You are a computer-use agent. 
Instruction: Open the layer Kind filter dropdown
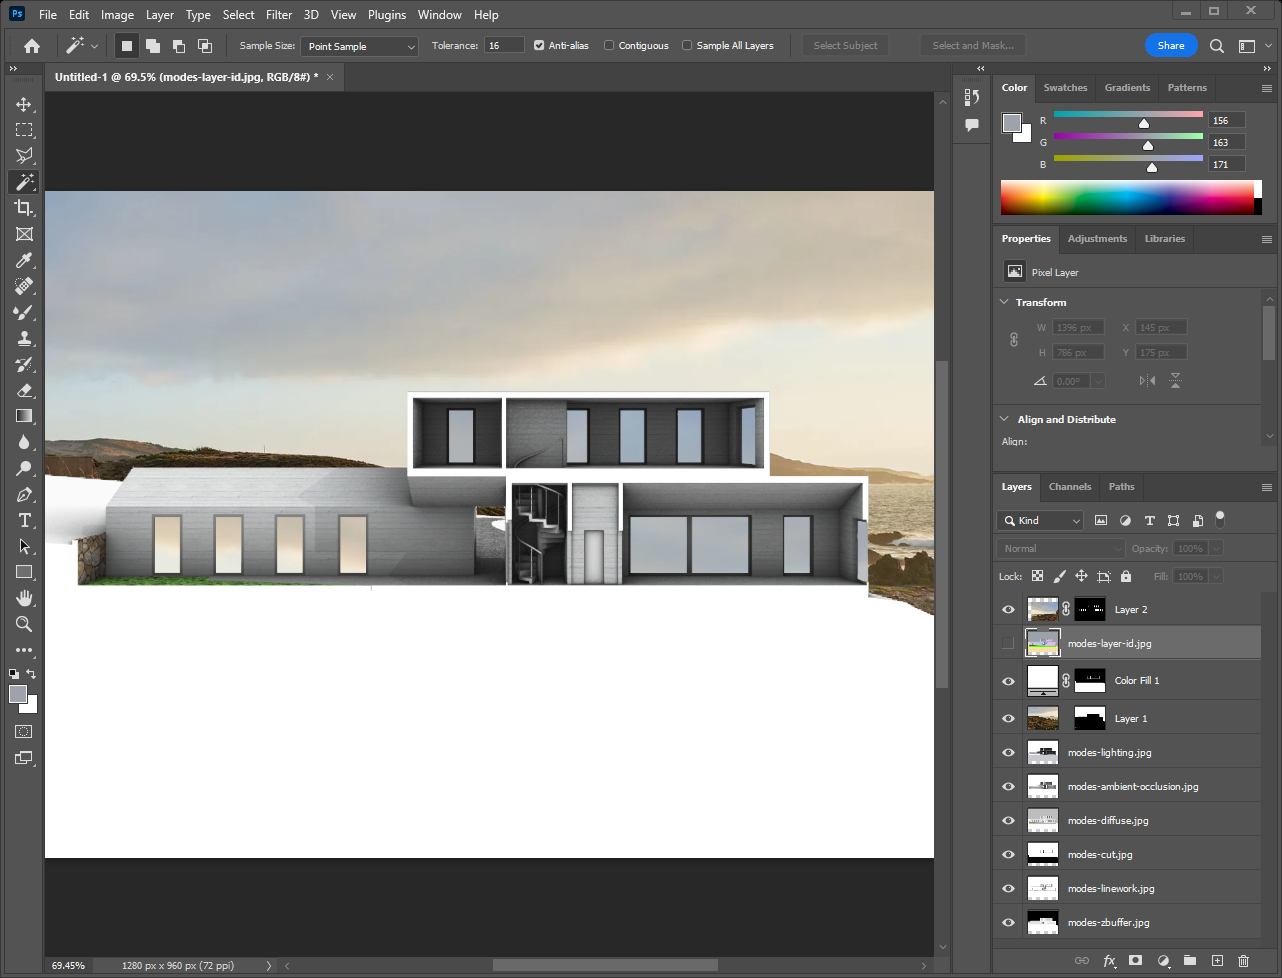point(1041,520)
